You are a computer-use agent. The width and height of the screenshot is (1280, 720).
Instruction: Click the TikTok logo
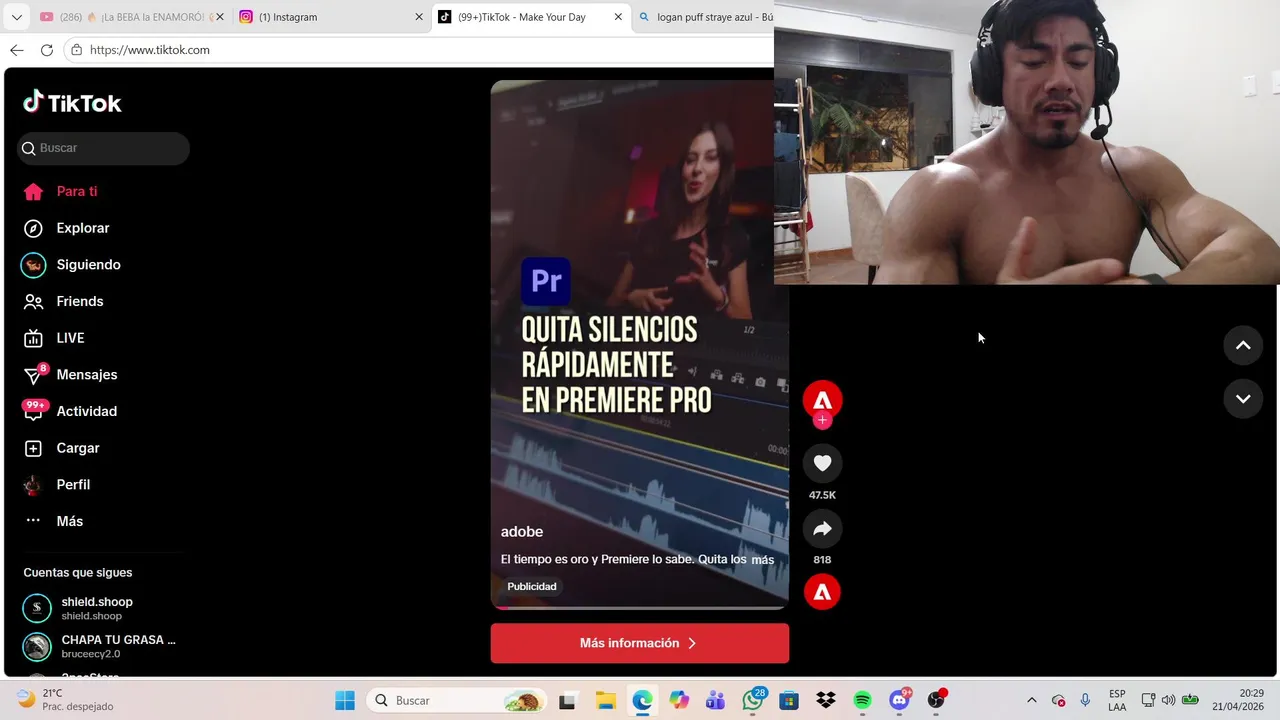(72, 102)
